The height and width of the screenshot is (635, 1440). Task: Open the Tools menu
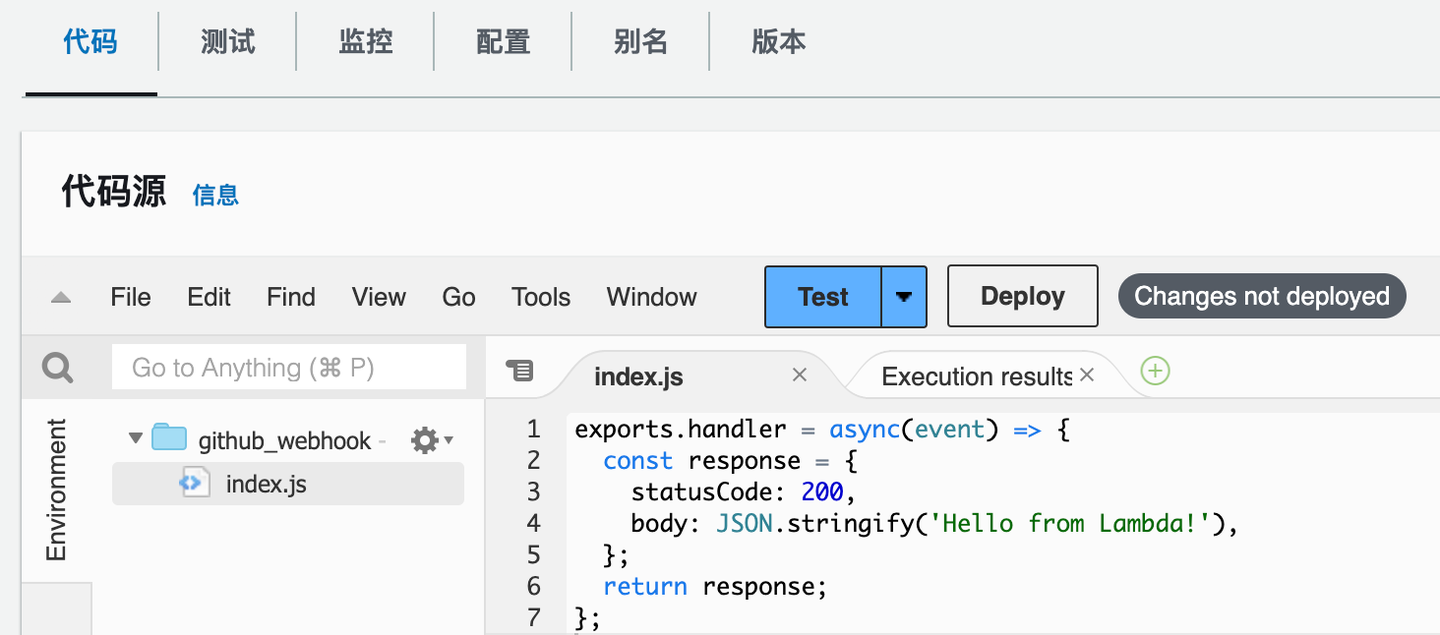[x=541, y=297]
